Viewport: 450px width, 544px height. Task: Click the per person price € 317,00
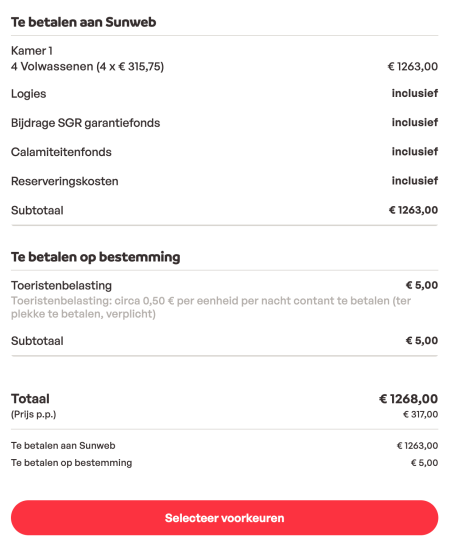point(420,414)
